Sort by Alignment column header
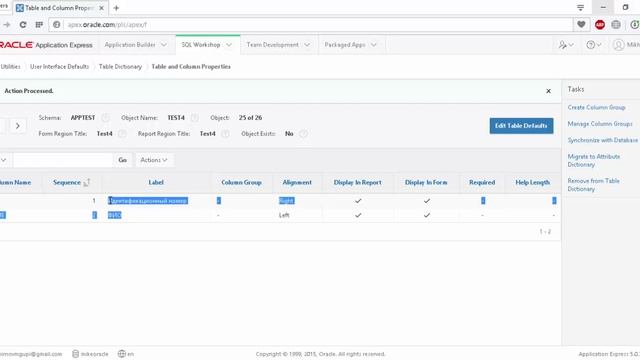This screenshot has height=360, width=640. 297,182
